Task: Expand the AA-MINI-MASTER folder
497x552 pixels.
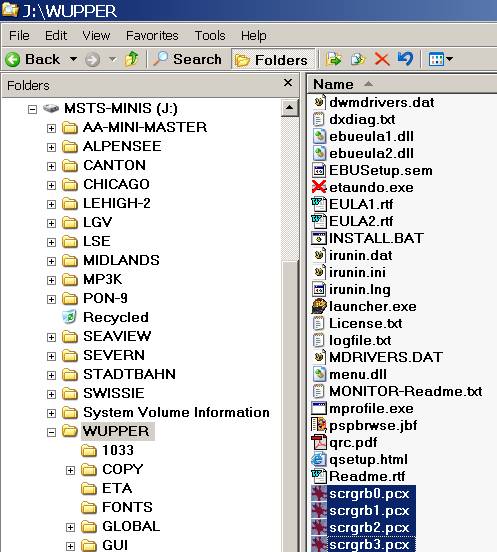Action: [x=51, y=128]
